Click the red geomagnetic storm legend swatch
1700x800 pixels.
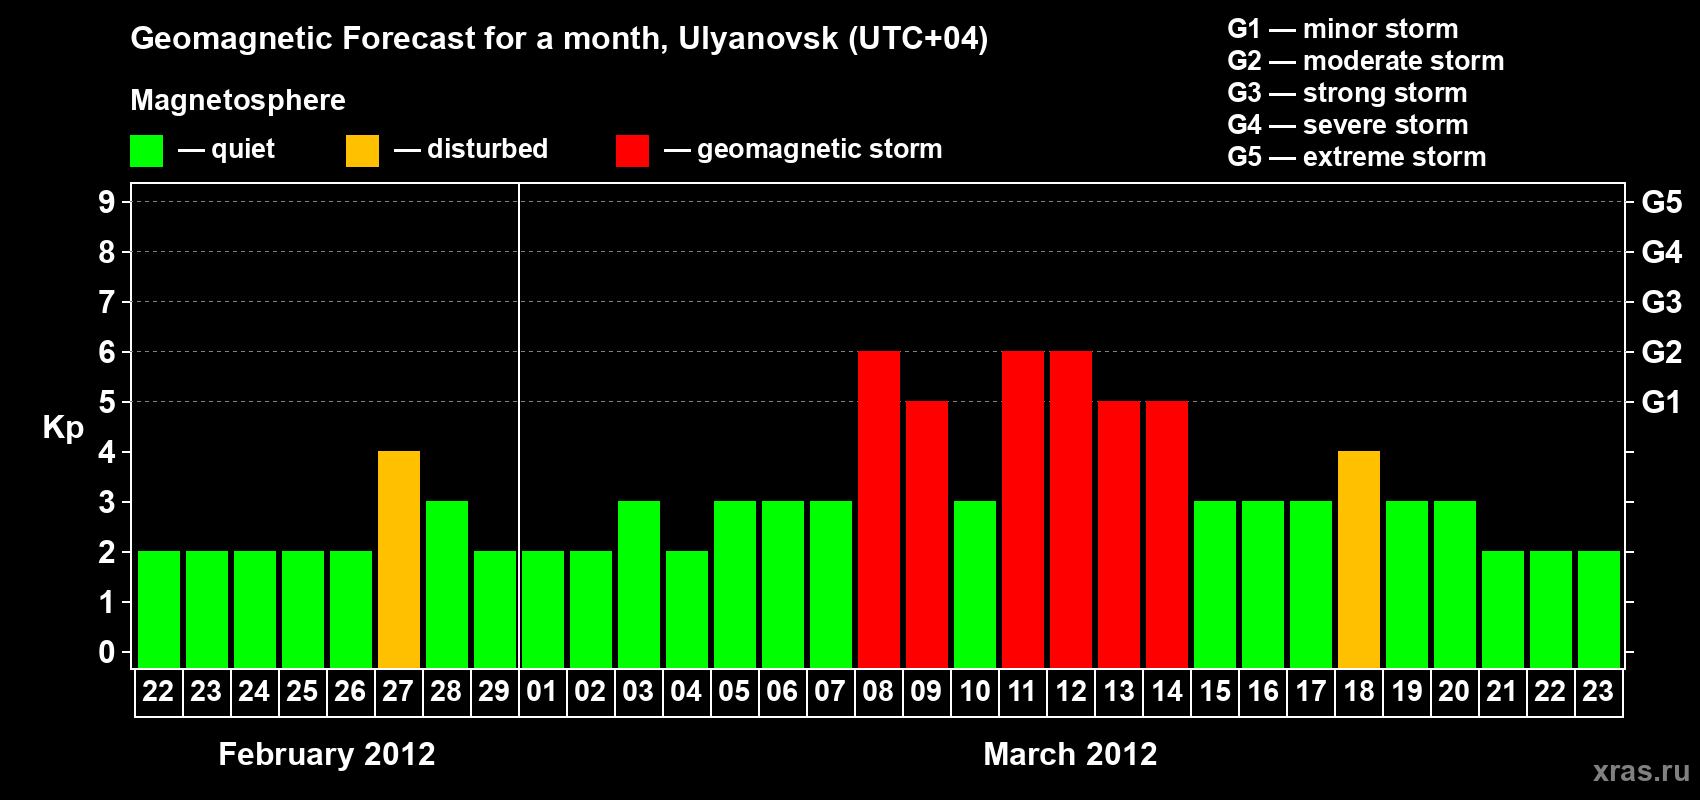(x=632, y=151)
